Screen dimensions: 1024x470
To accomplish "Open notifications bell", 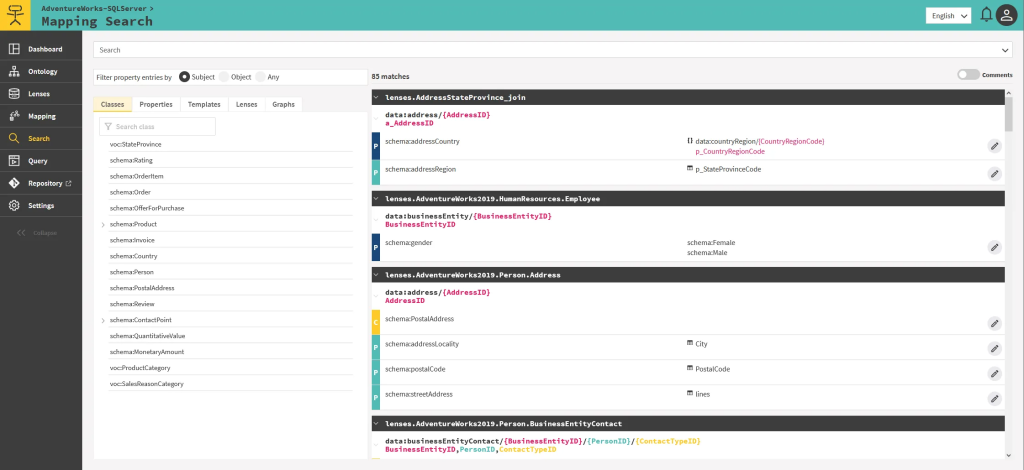I will pos(987,15).
